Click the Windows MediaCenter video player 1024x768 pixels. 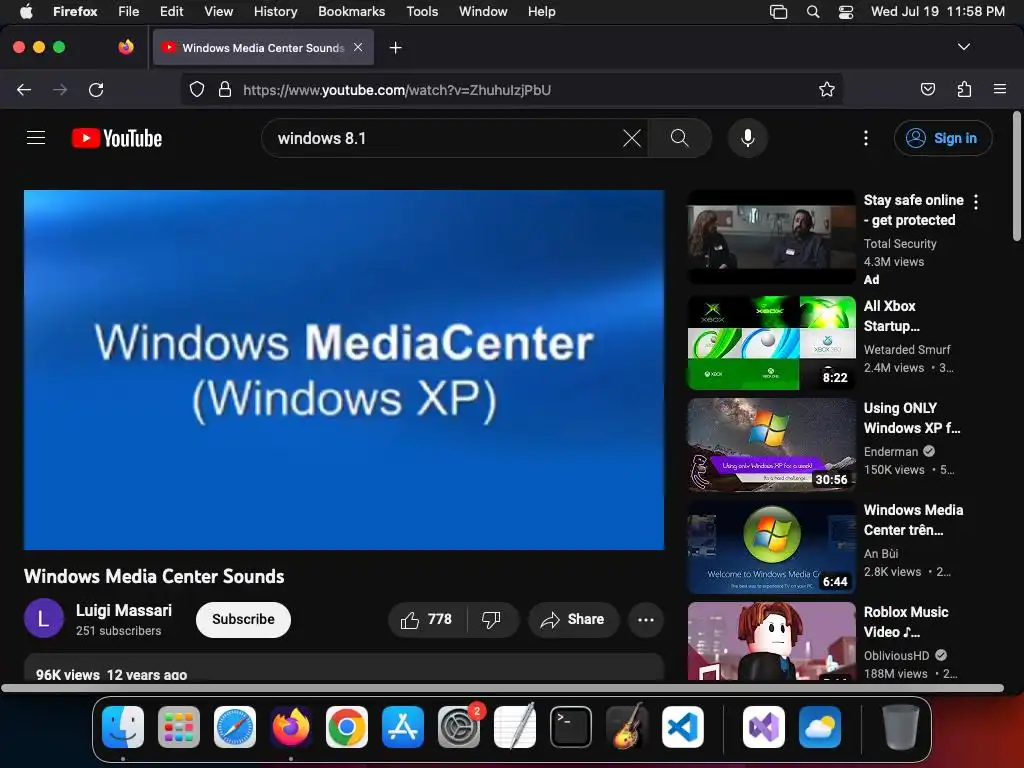point(344,370)
